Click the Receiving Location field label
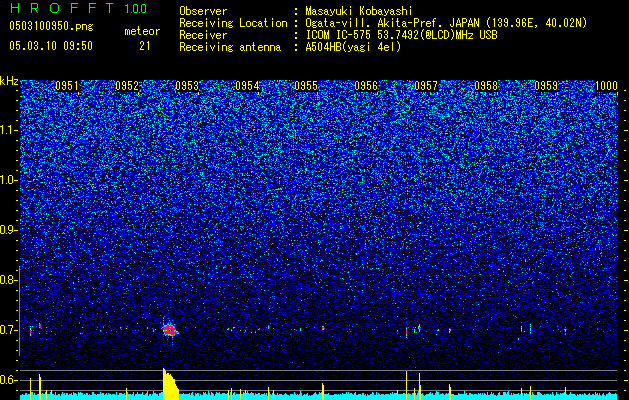629x400 pixels. coord(233,23)
